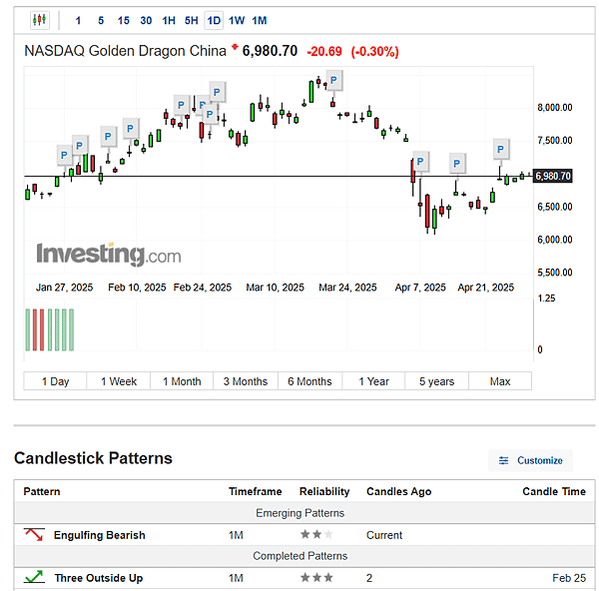The image size is (599, 591).
Task: Click the Feb 25 candle time cell
Action: click(x=569, y=578)
